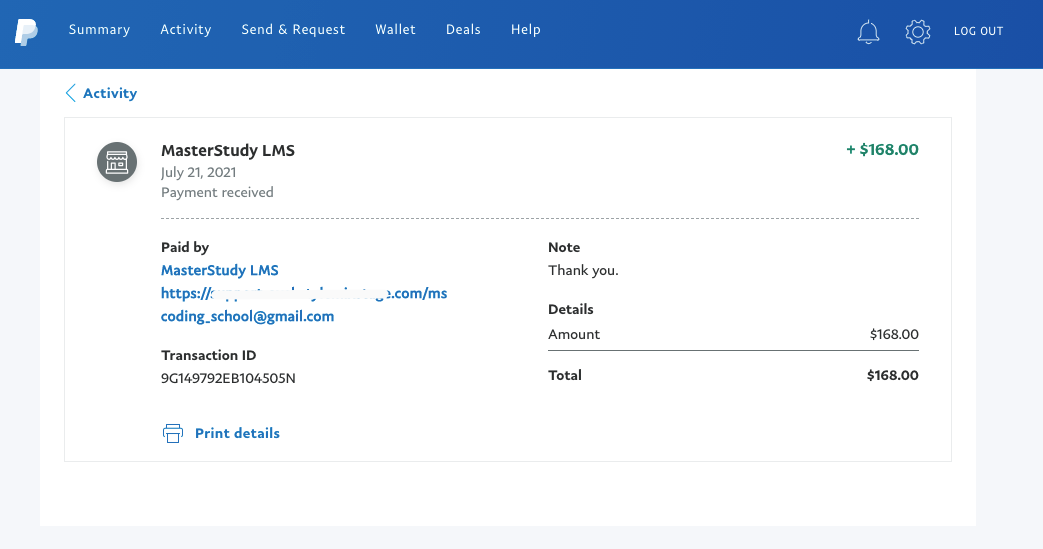
Task: Select the transaction ID 9G149792EB104505N
Action: 228,378
